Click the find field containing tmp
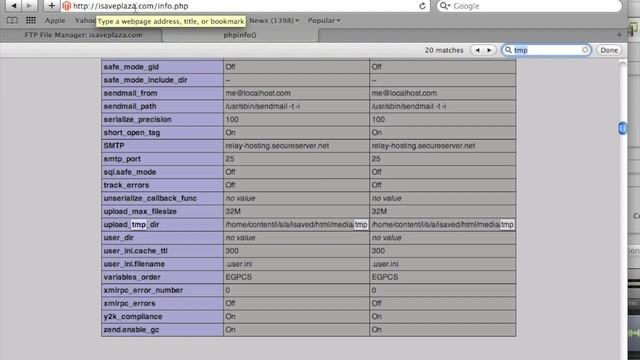The image size is (640, 360). pyautogui.click(x=547, y=50)
